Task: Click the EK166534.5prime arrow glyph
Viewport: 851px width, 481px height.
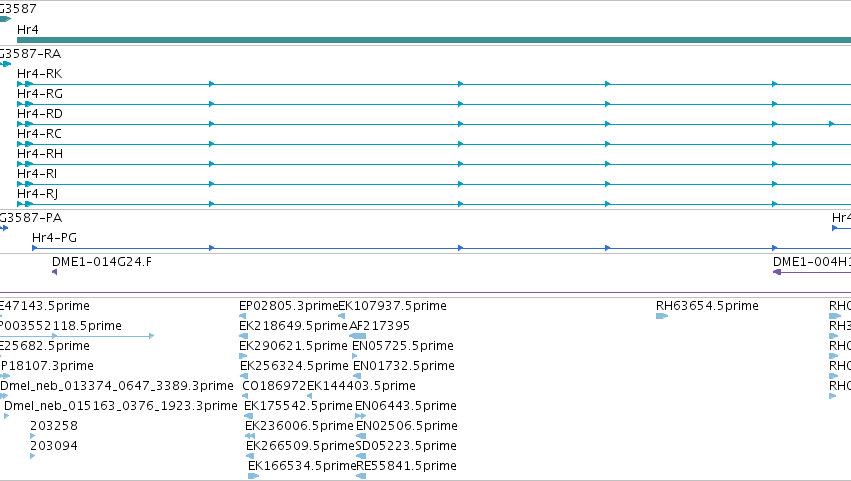Action: (x=253, y=476)
